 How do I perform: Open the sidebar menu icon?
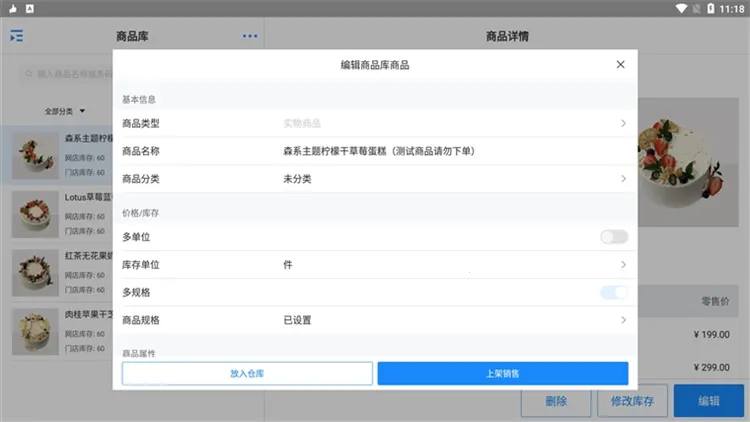(17, 36)
